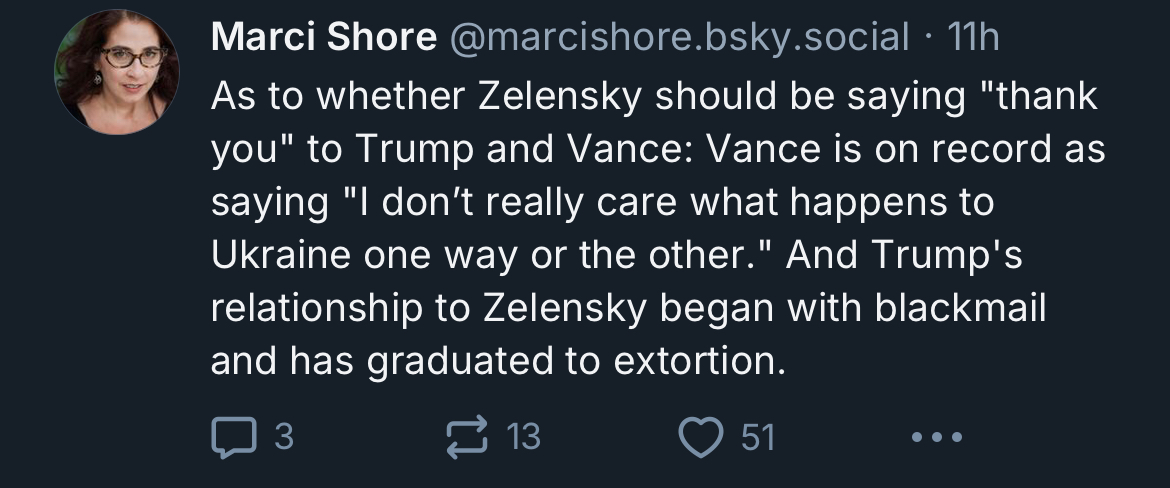Click the like count number 51
The image size is (1170, 488).
coord(758,437)
